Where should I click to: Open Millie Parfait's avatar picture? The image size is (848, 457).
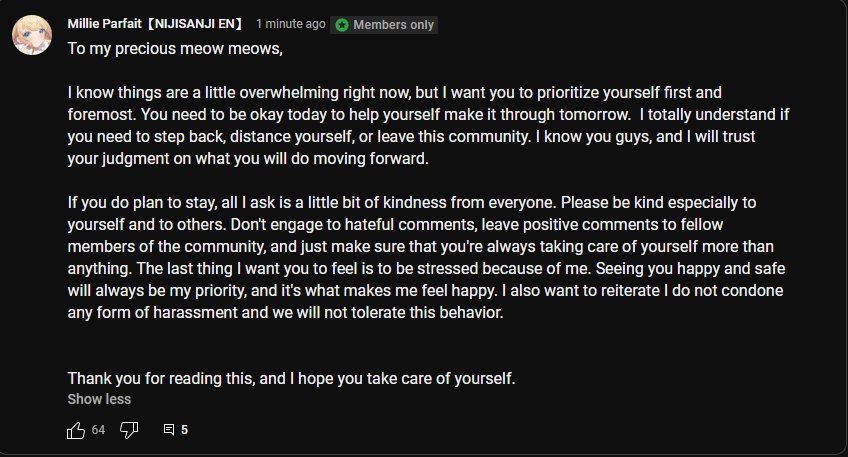32,35
